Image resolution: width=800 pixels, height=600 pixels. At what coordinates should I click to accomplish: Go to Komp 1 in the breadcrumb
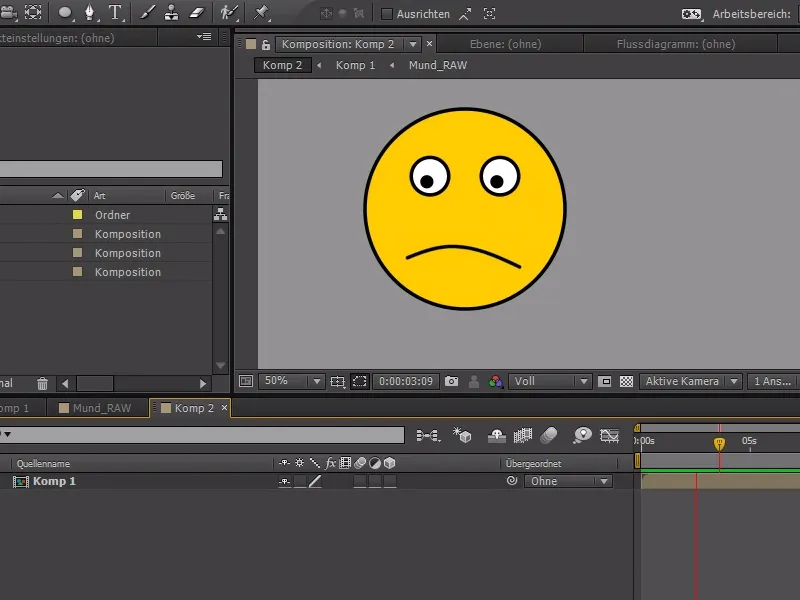pos(355,65)
